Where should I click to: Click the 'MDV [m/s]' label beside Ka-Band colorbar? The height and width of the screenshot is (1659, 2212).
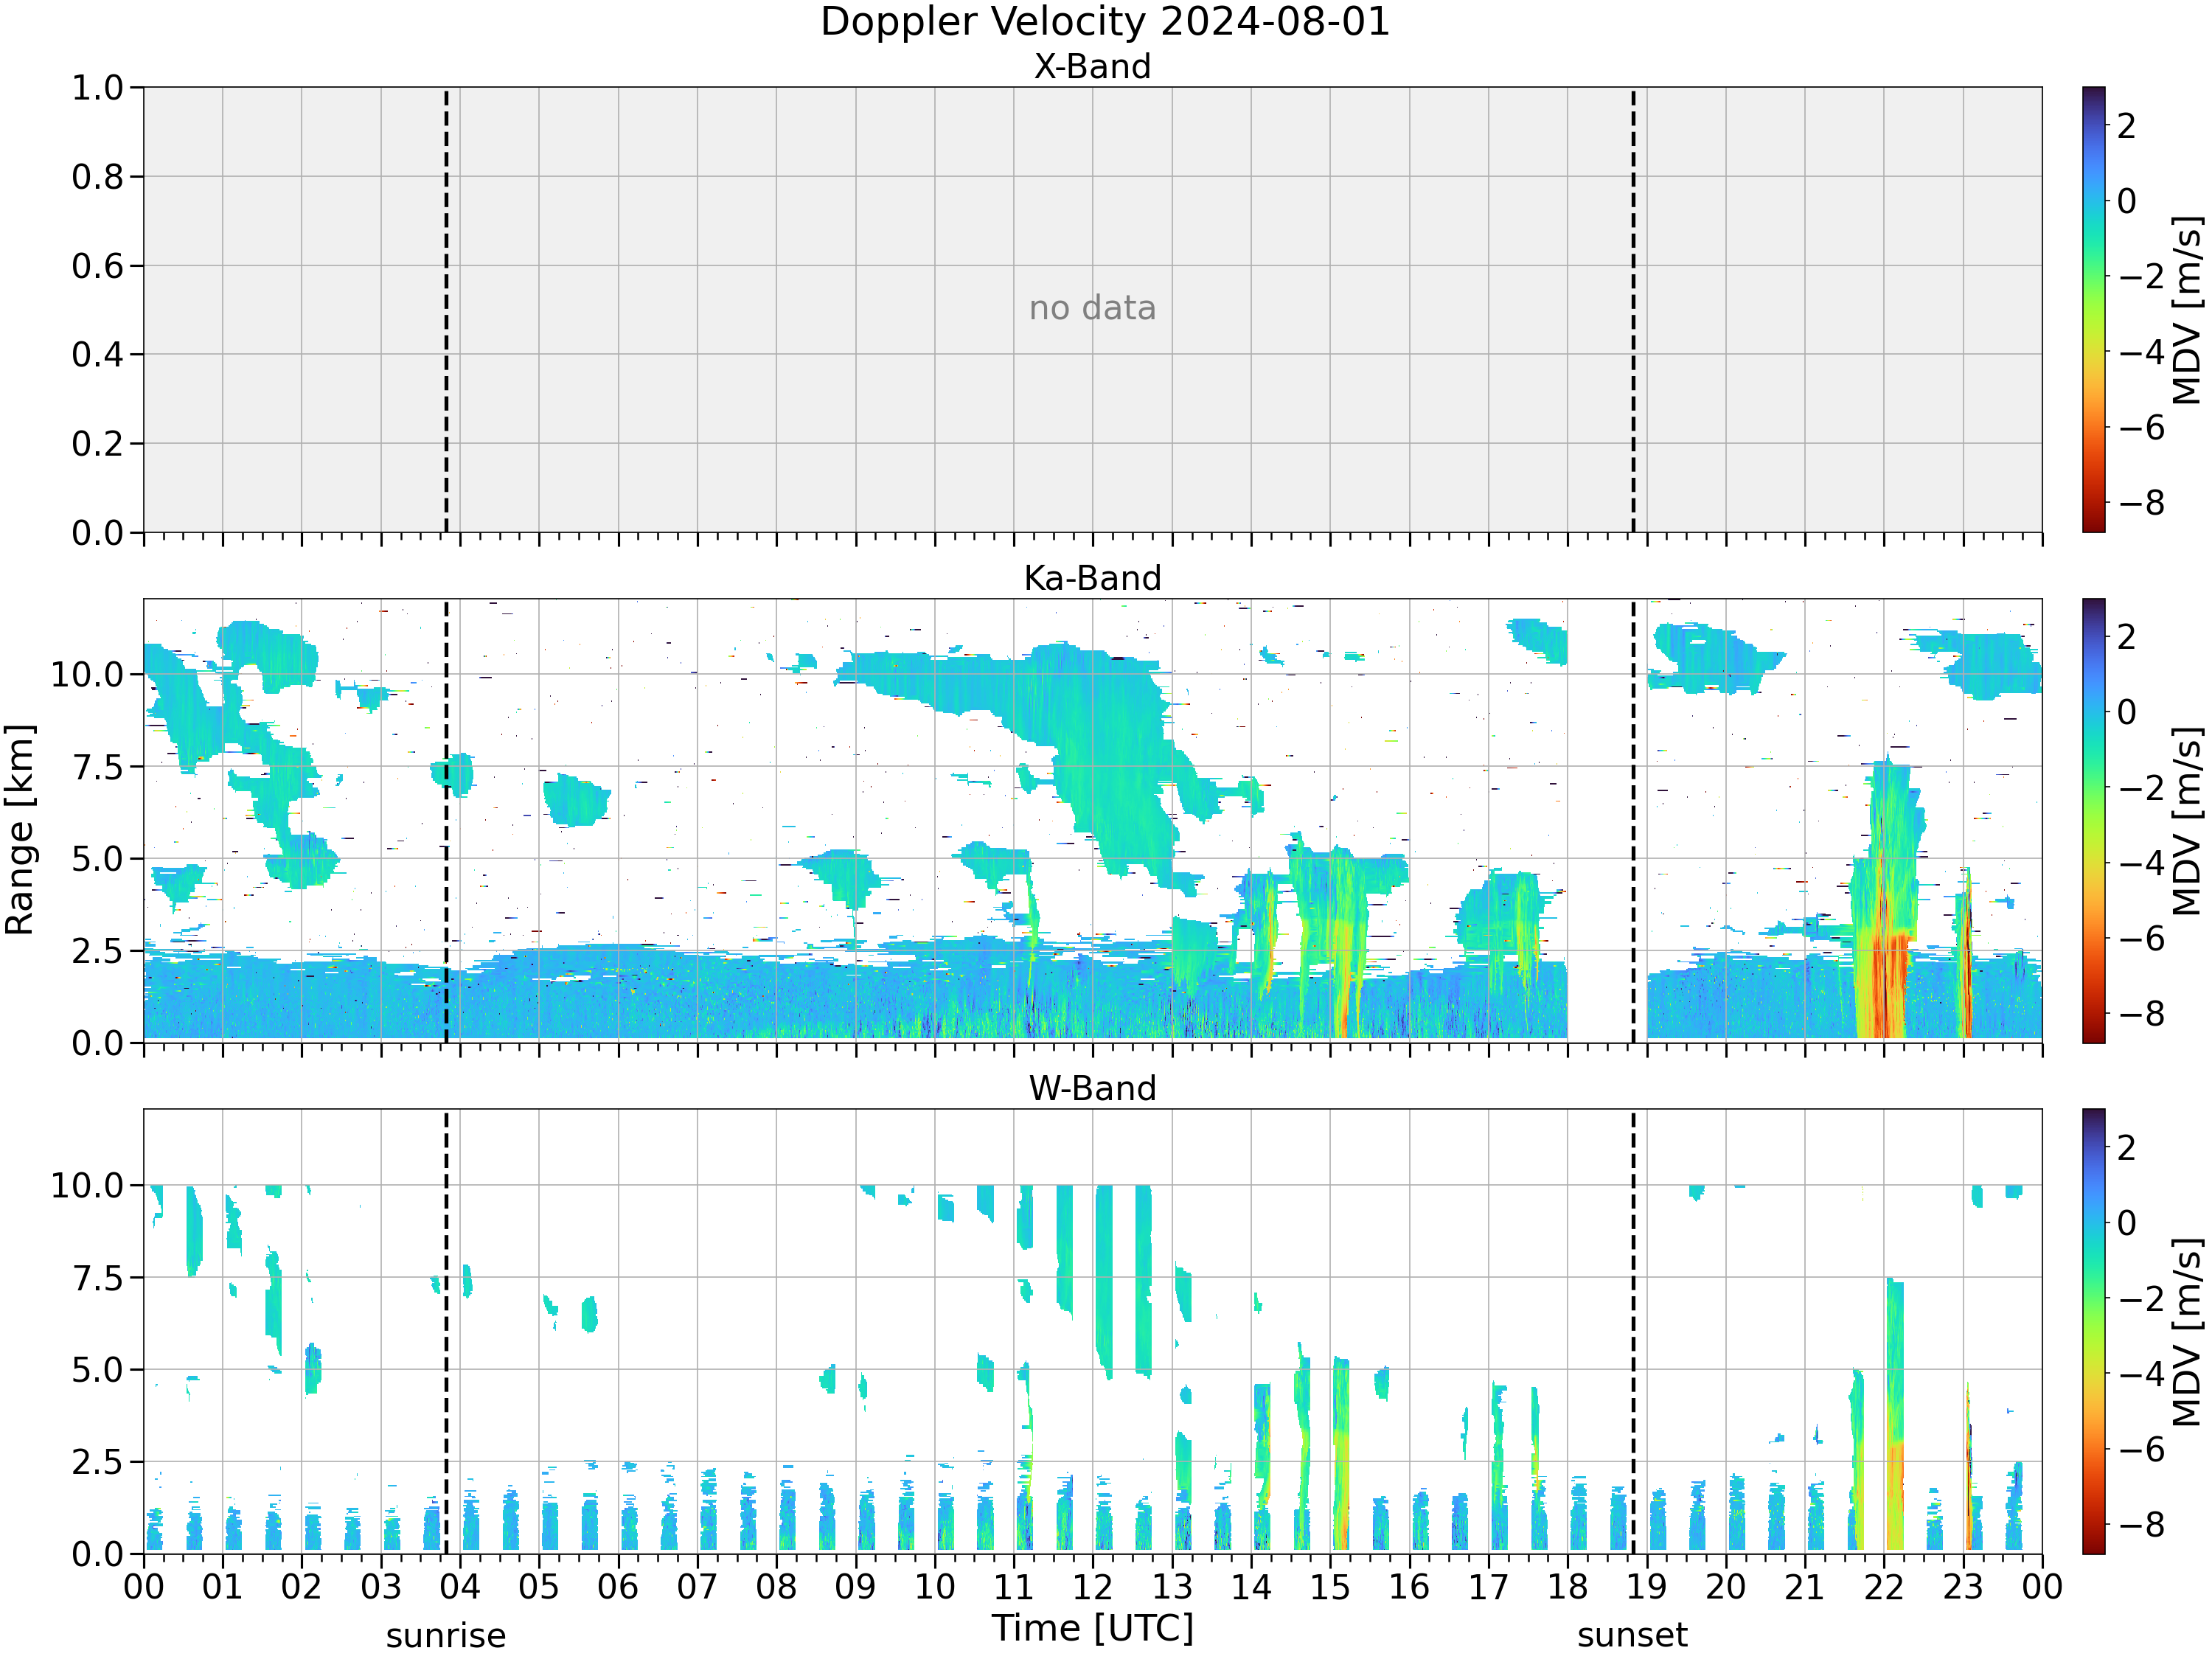[x=2187, y=821]
